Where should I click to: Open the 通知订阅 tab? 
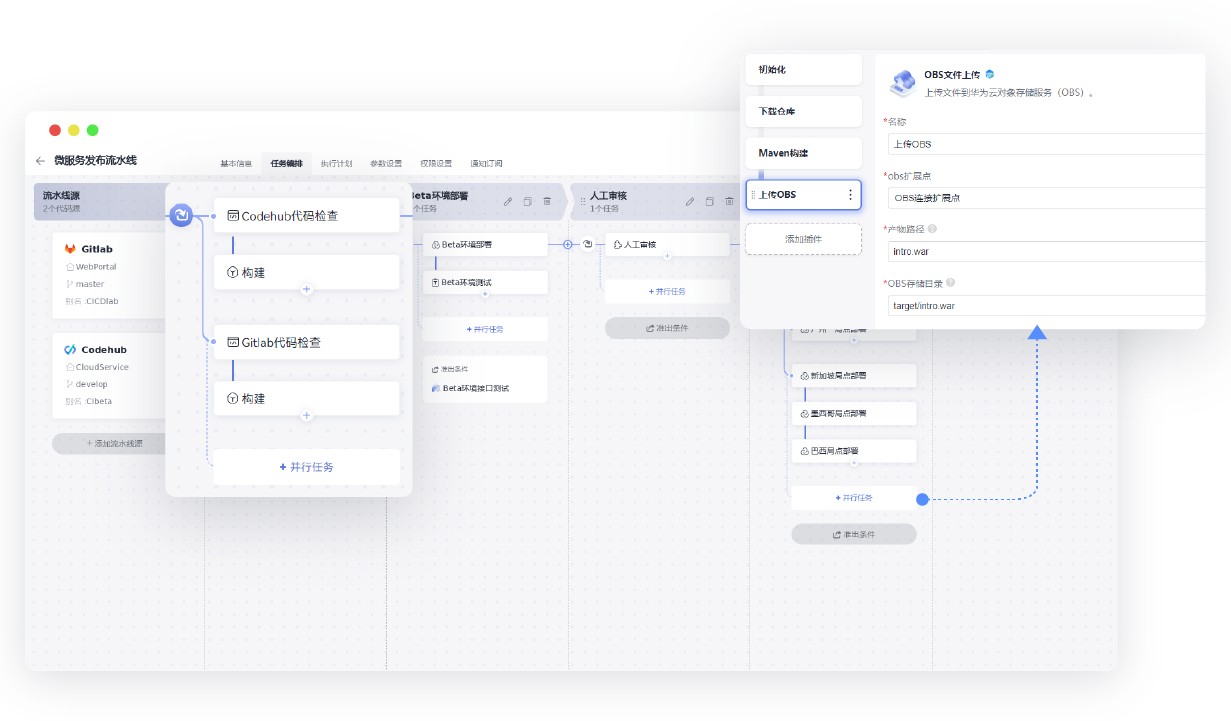pos(486,163)
